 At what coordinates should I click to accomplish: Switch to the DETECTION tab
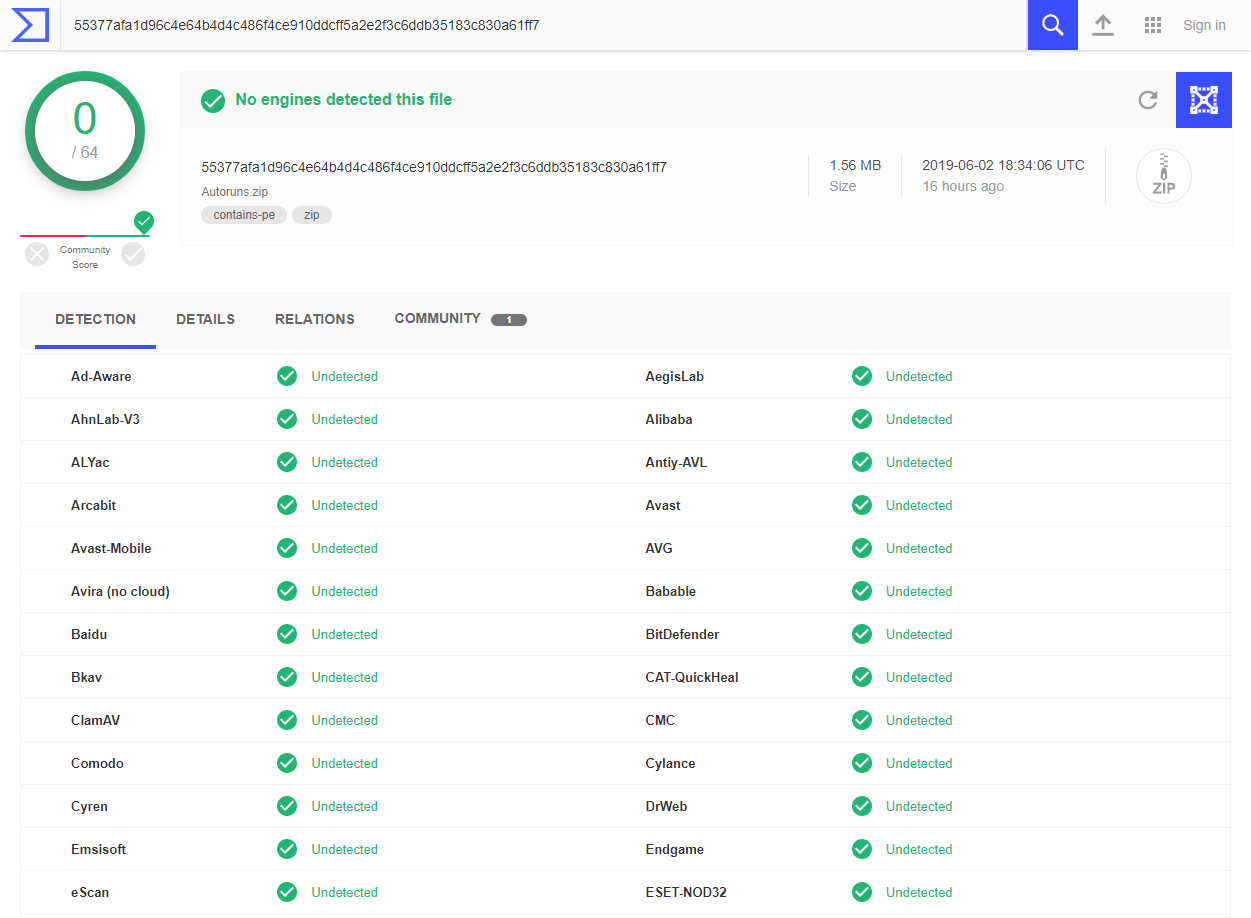(x=95, y=319)
